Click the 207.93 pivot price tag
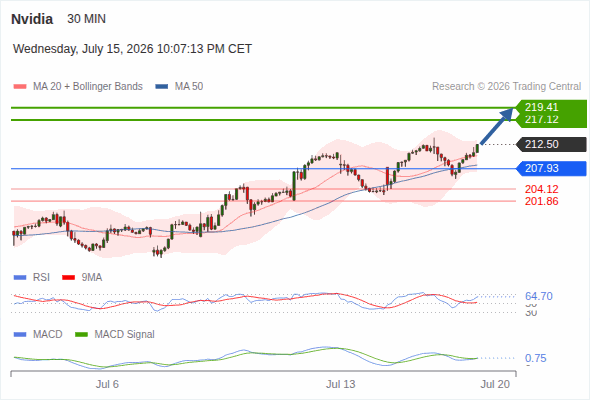Viewport: 590px width, 400px height. [551, 168]
